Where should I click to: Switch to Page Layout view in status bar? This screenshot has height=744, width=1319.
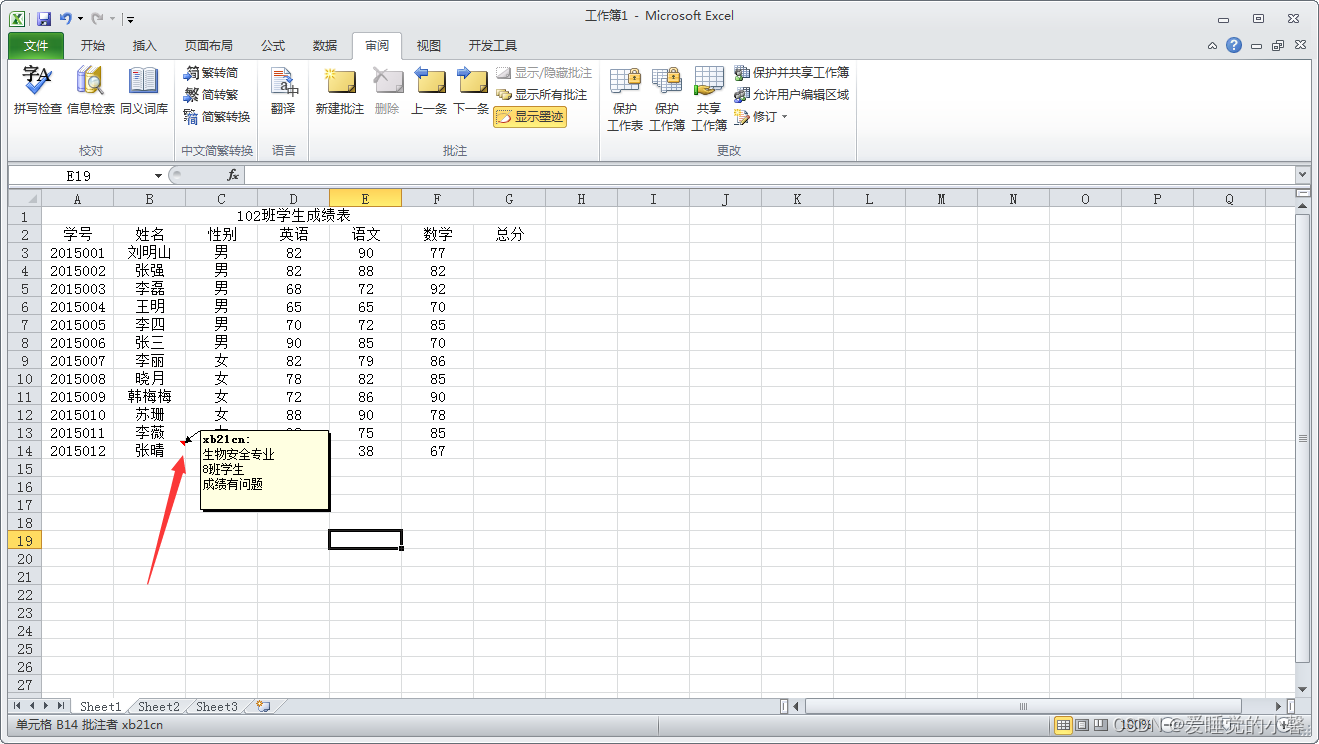click(x=1082, y=724)
